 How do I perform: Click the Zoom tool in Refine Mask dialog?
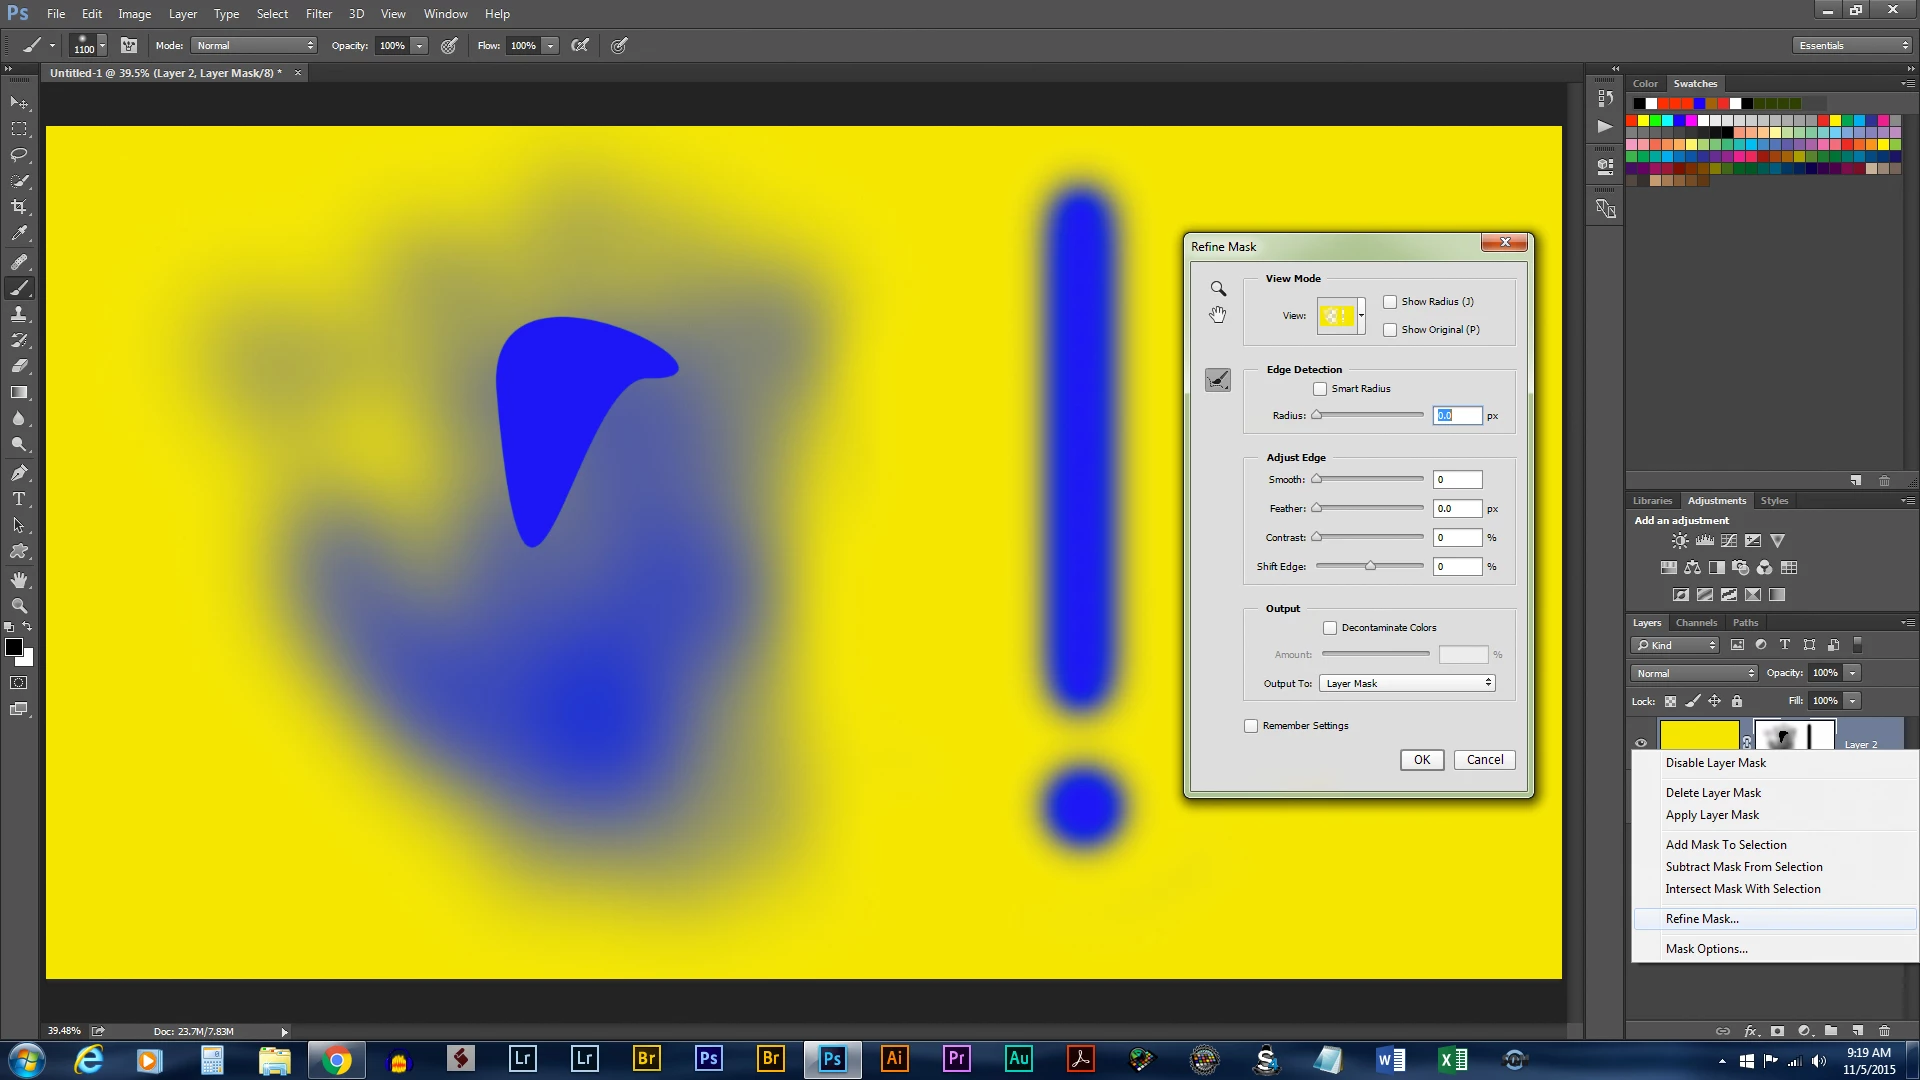pos(1218,289)
